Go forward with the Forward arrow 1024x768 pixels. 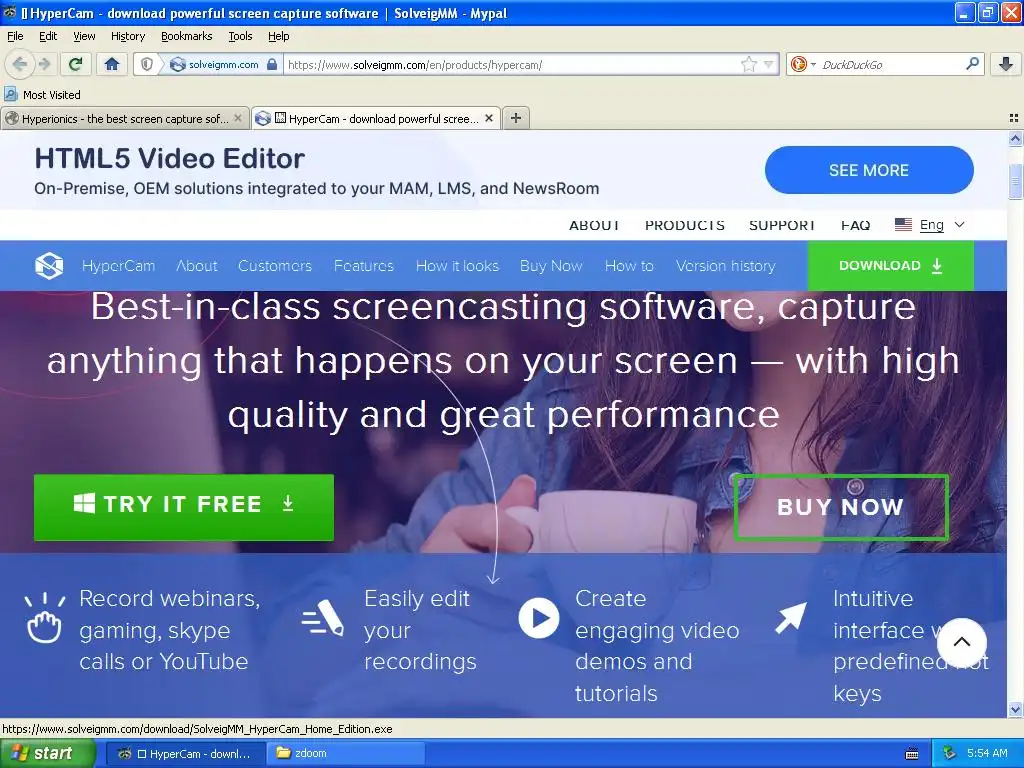click(44, 64)
